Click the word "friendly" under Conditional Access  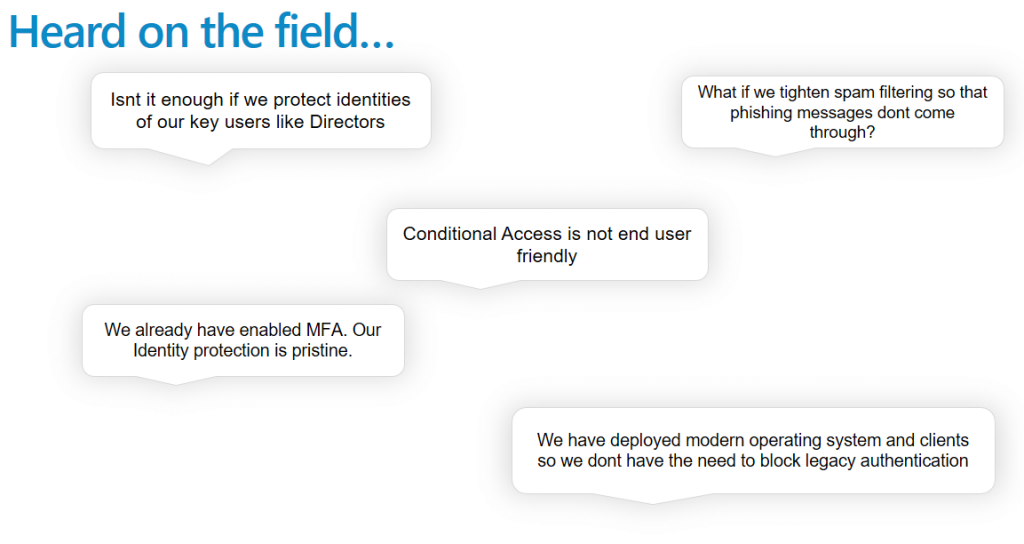tap(547, 256)
